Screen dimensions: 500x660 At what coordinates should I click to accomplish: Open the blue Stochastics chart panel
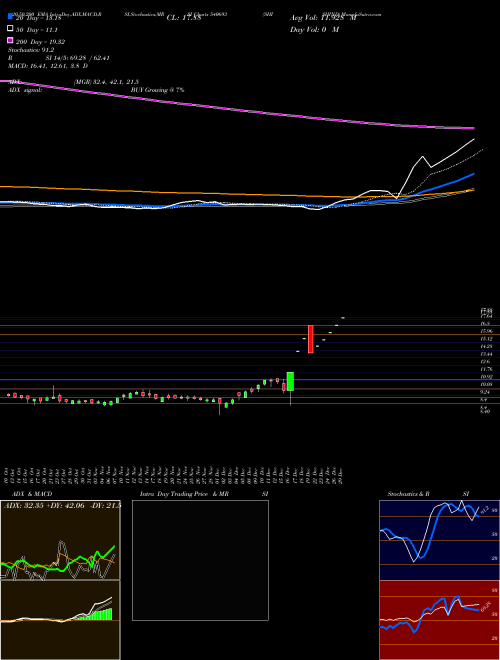(439, 540)
